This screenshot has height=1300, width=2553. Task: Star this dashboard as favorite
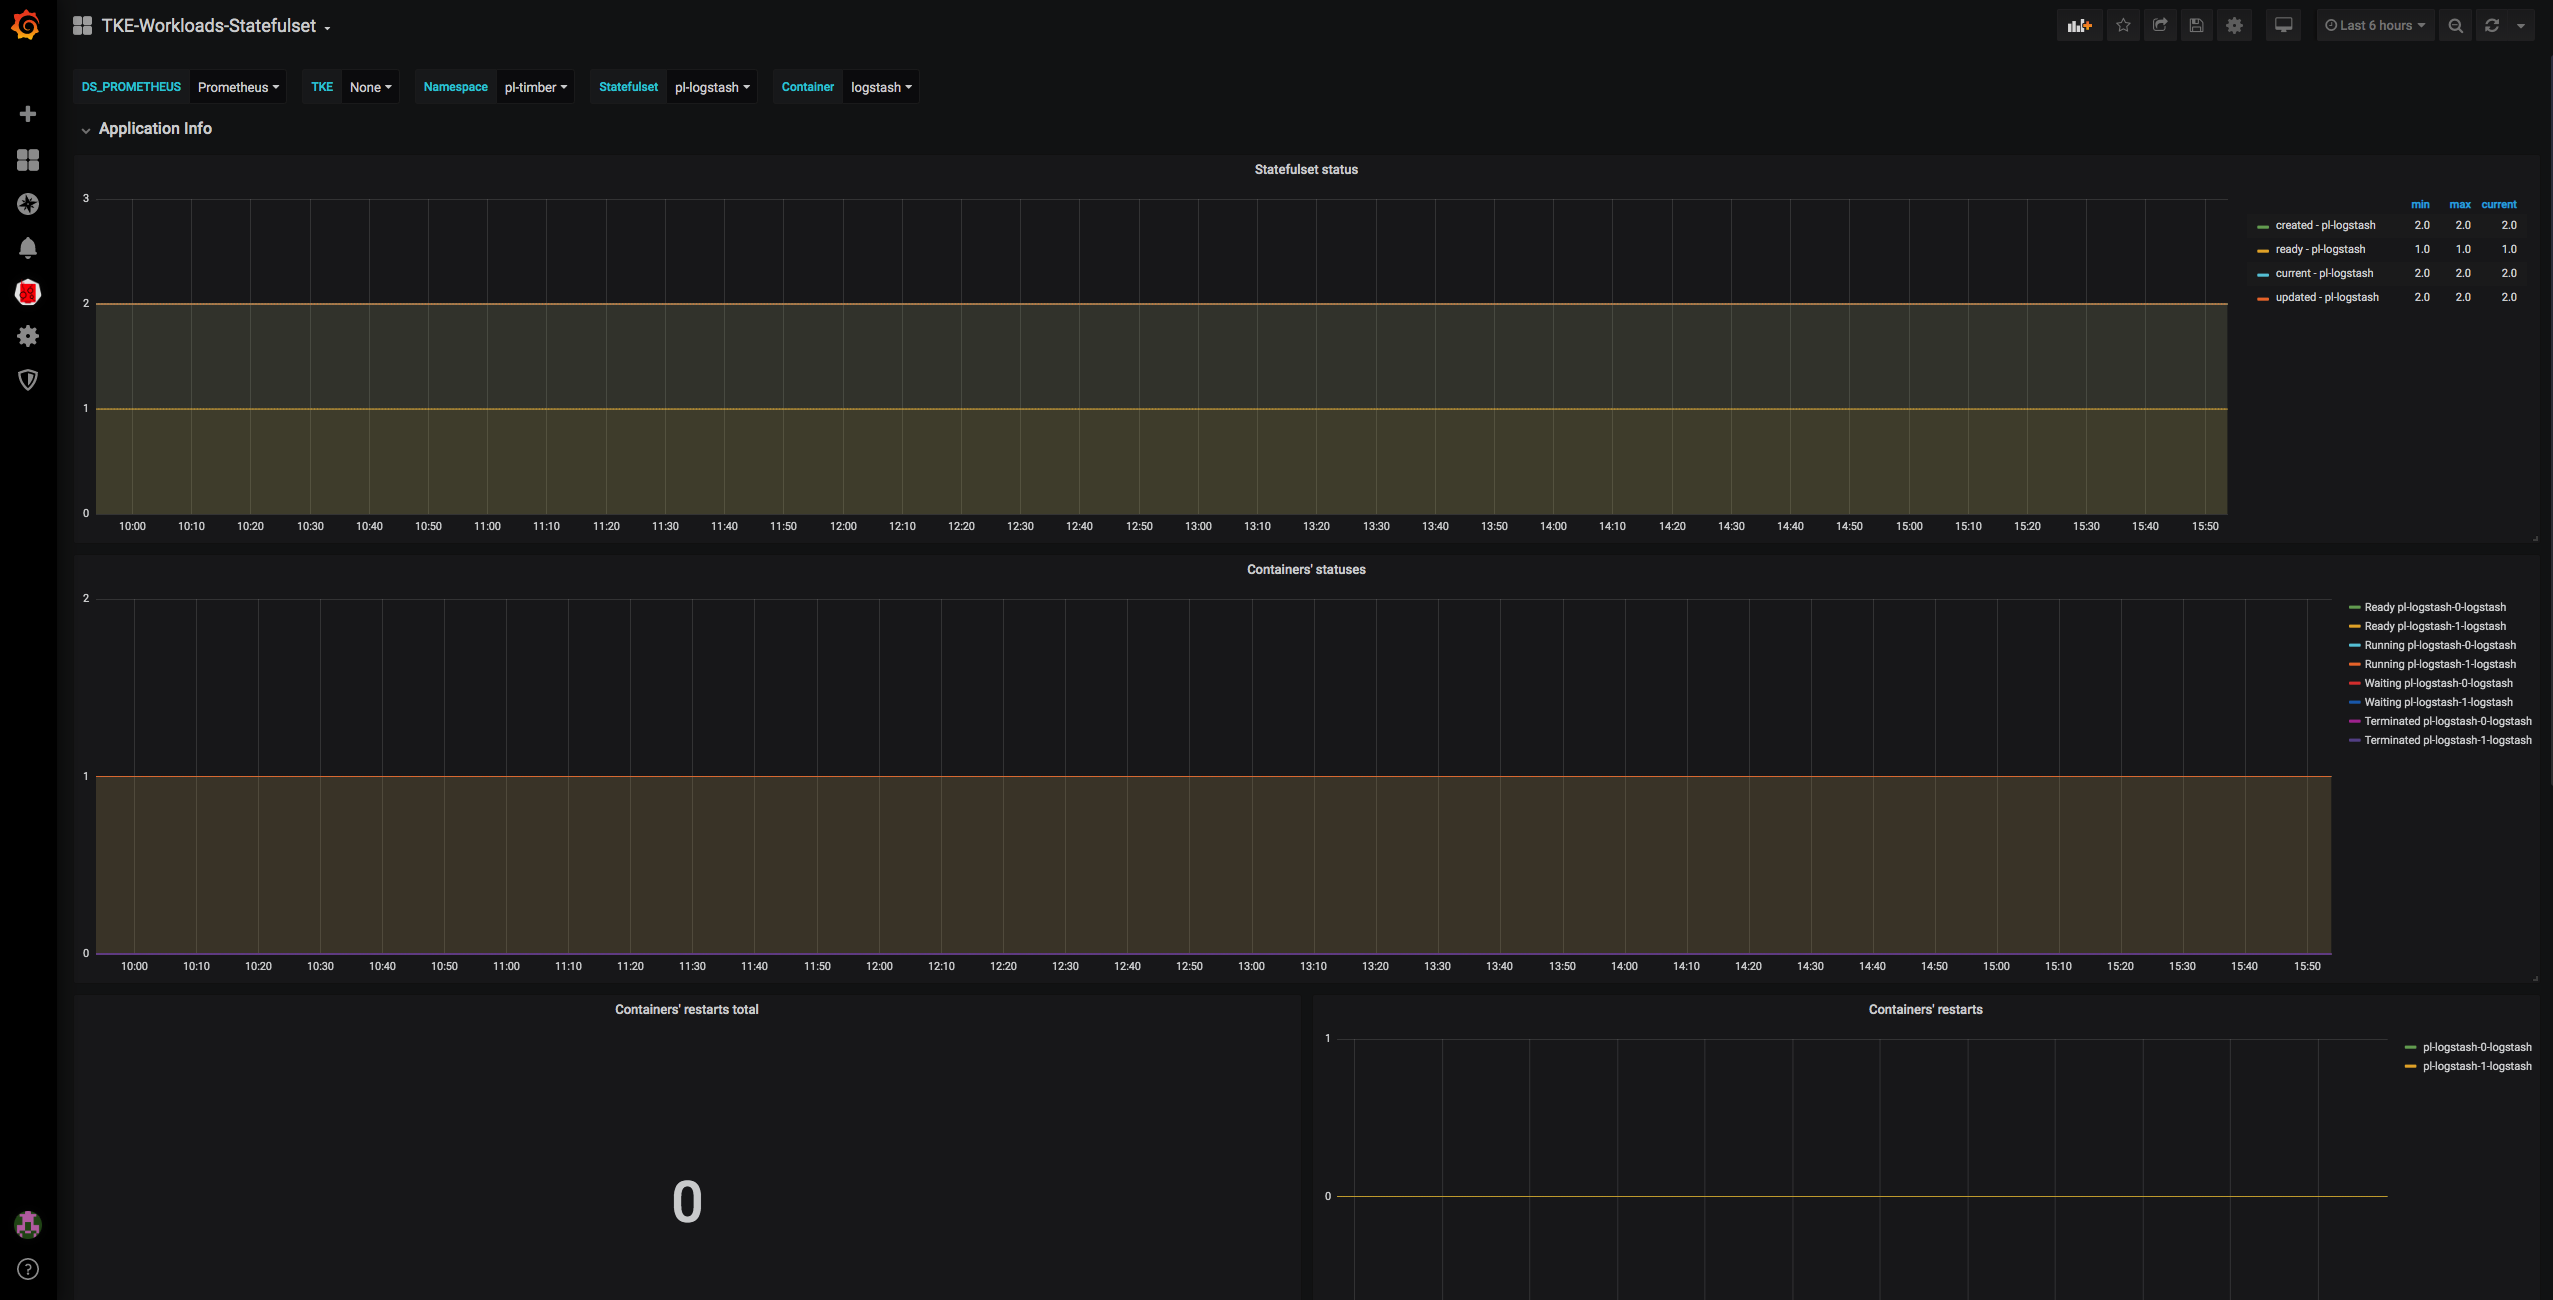2123,26
